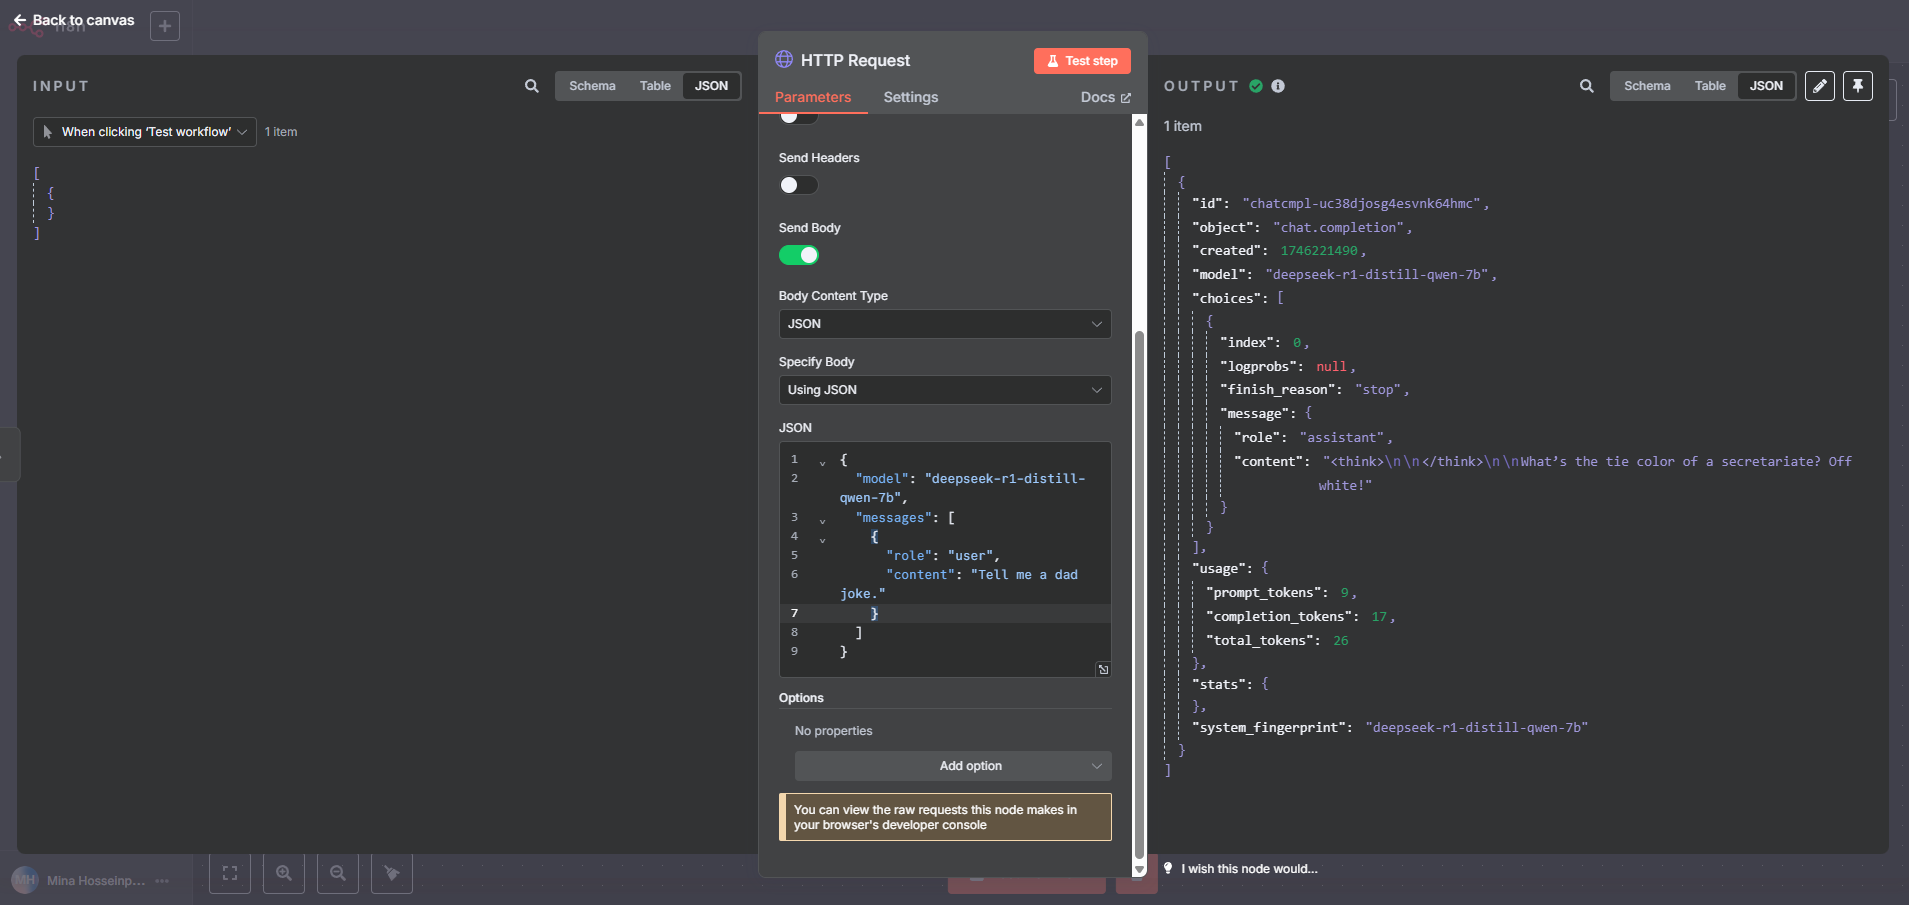
Task: Open the Specify Body dropdown
Action: click(x=944, y=390)
